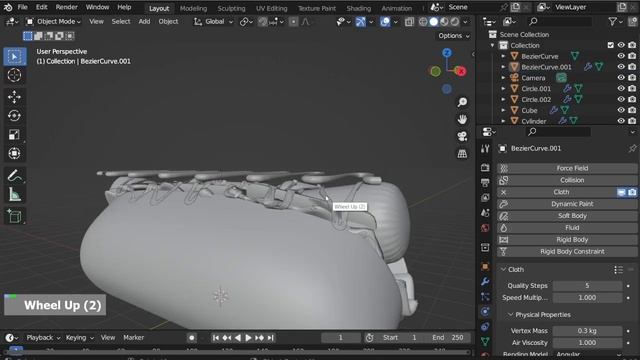Add a Force Field physics

point(567,168)
